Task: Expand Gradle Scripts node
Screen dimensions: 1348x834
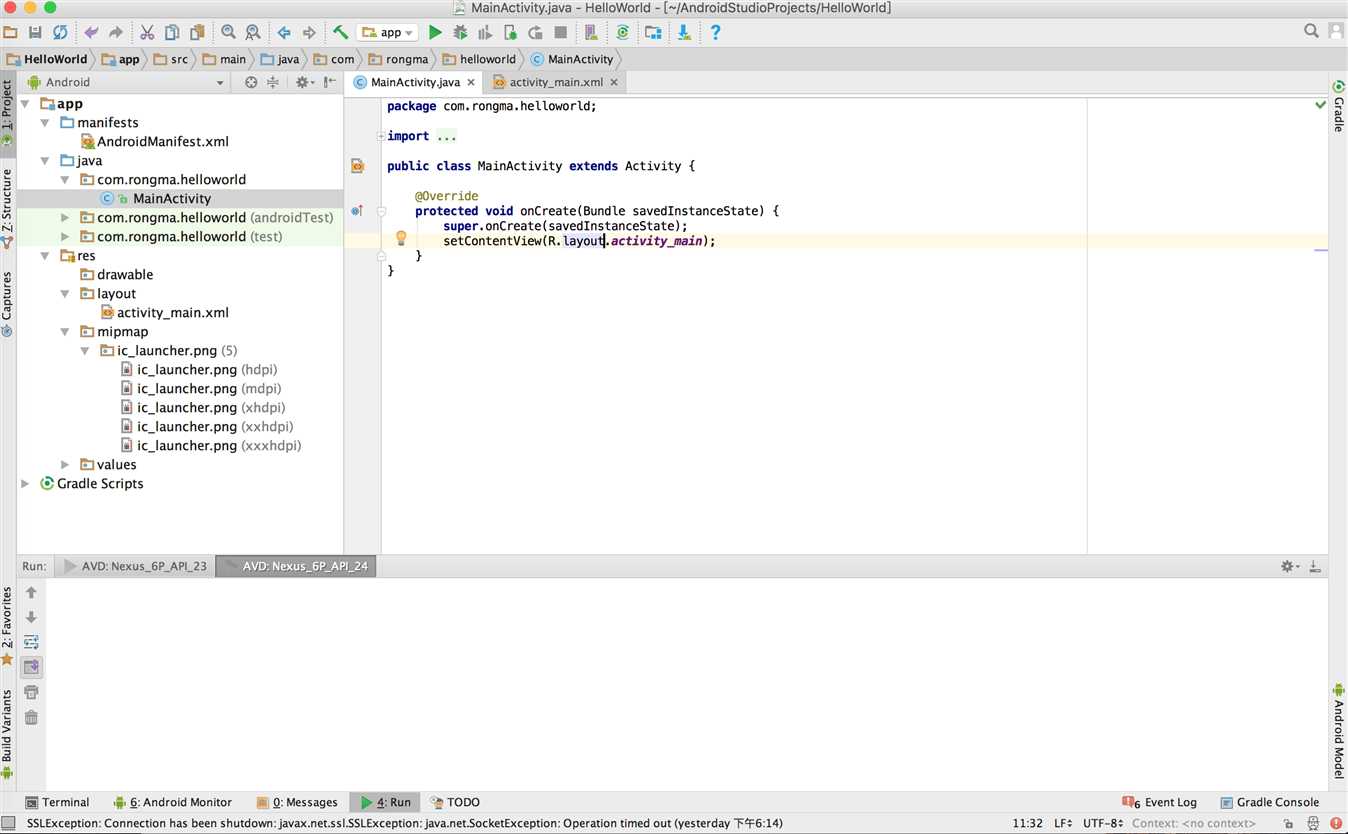Action: pyautogui.click(x=26, y=483)
